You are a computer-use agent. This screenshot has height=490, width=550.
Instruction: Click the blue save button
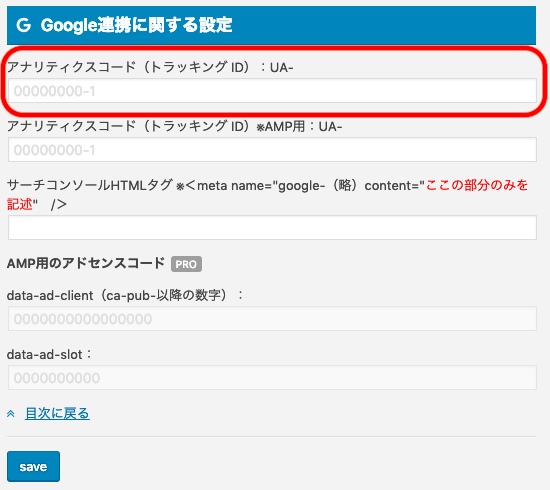[x=33, y=466]
